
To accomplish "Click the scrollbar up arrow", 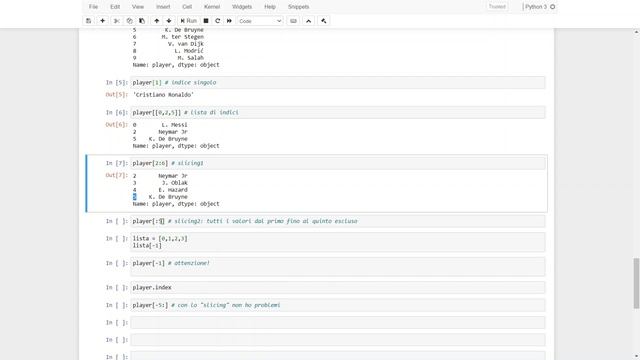I will pos(636,32).
